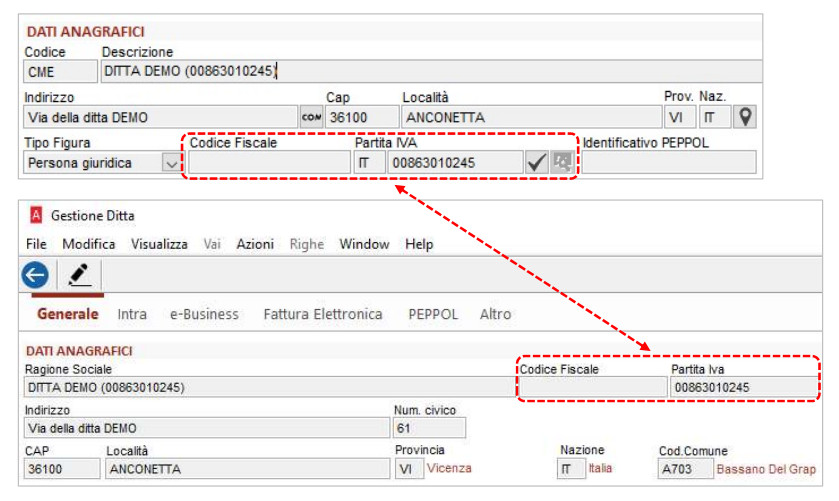Open the Azioni menu
Viewport: 839px width, 501px height.
click(255, 244)
